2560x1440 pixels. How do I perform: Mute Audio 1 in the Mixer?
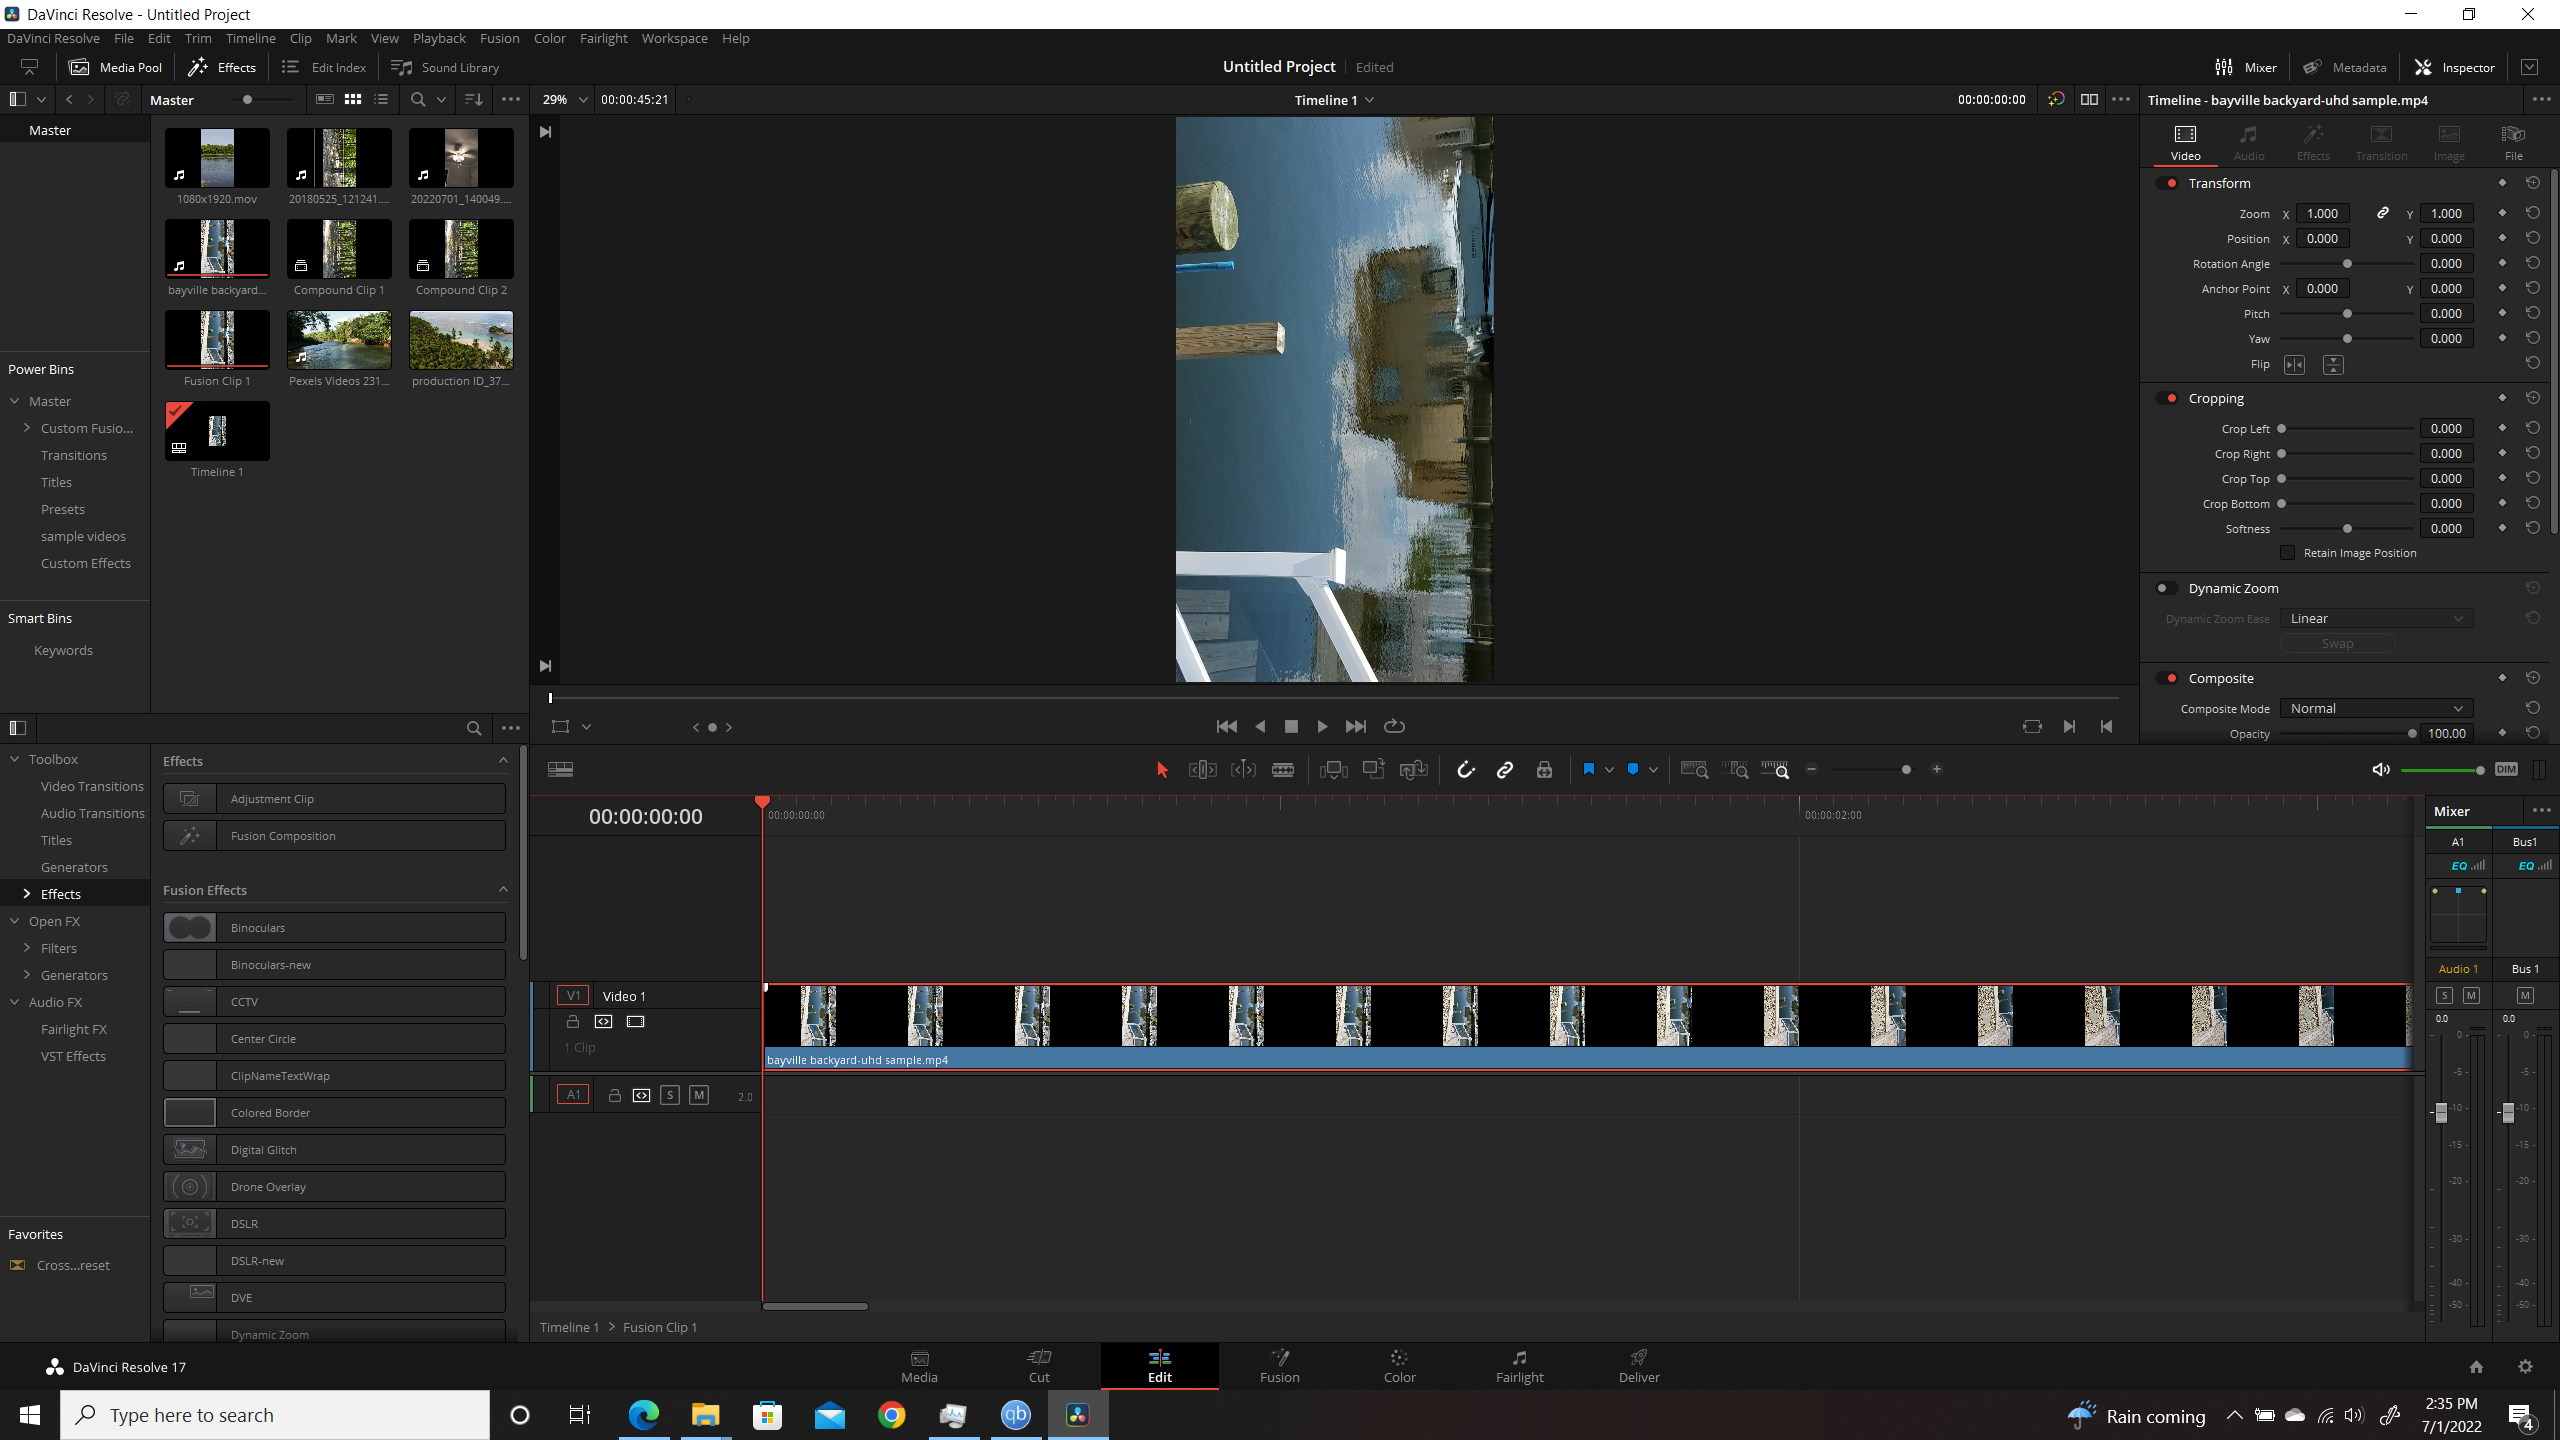2471,996
